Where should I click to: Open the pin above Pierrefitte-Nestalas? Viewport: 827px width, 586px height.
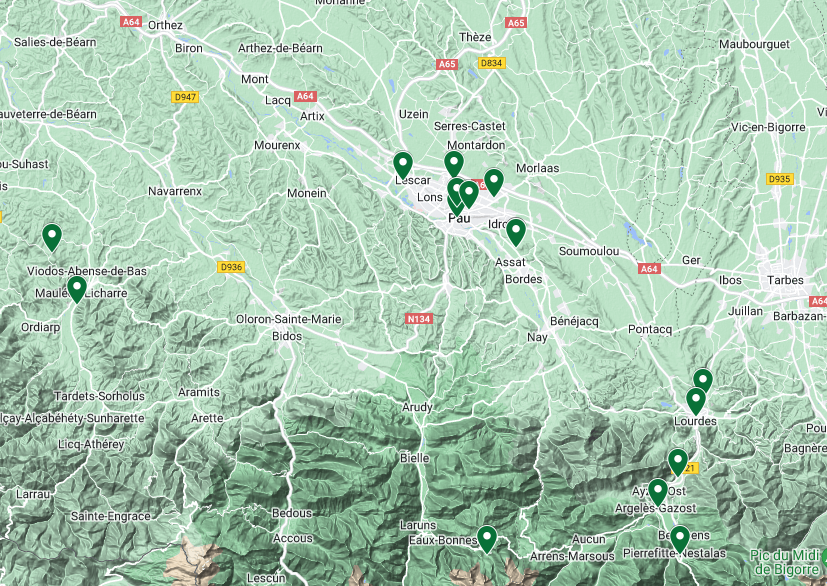pos(680,539)
